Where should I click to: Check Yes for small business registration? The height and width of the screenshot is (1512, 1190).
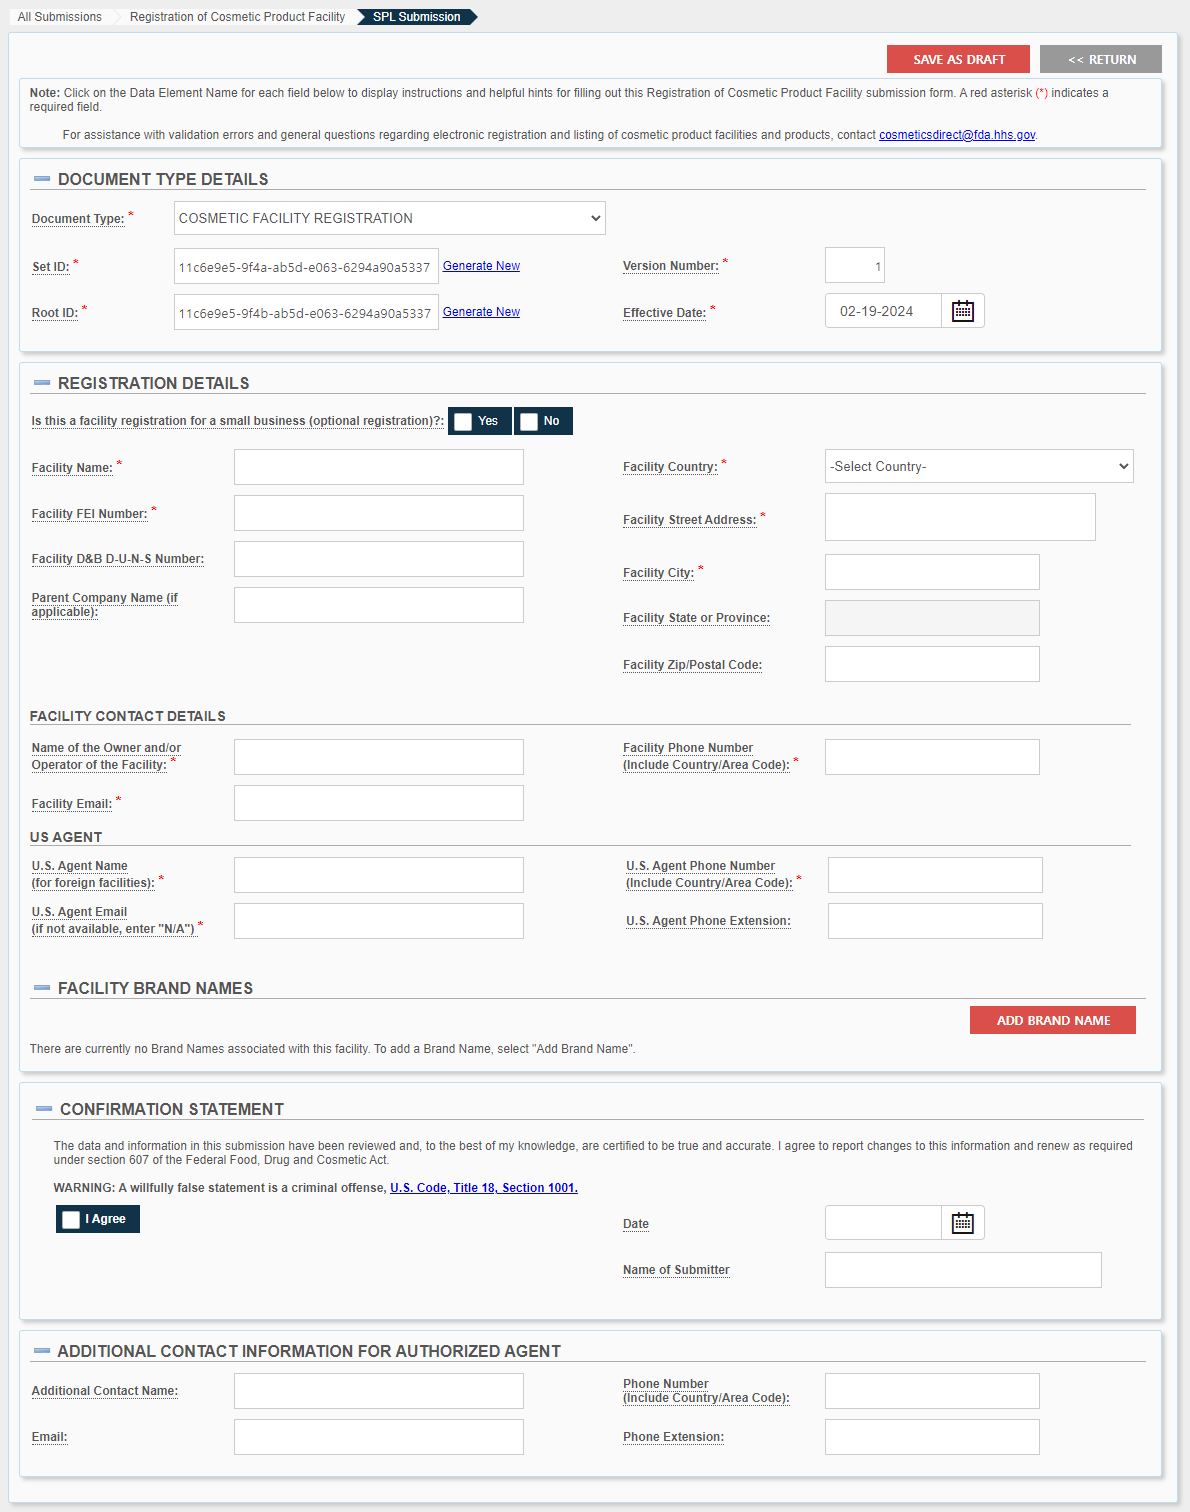pos(463,422)
